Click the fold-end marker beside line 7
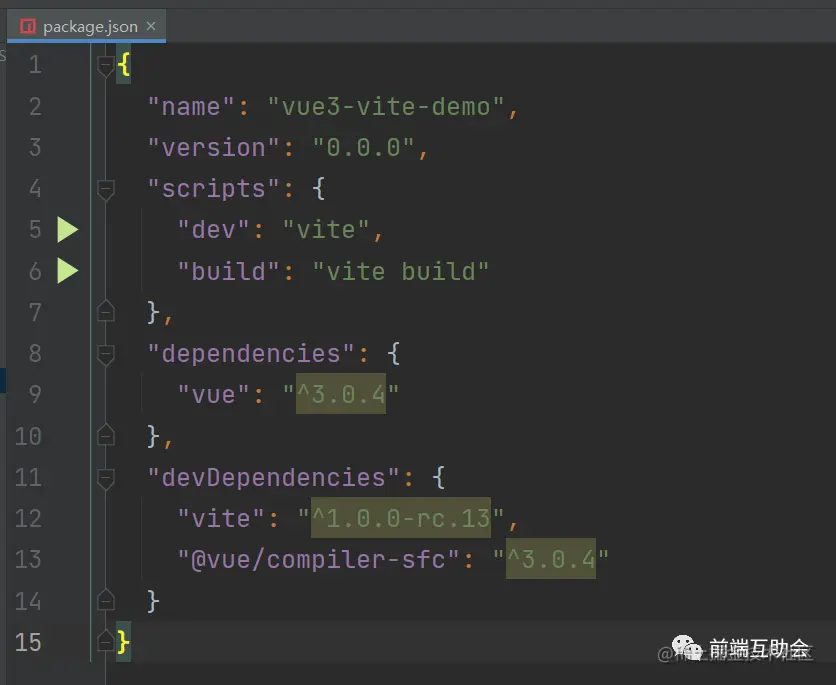The image size is (836, 685). (x=106, y=311)
